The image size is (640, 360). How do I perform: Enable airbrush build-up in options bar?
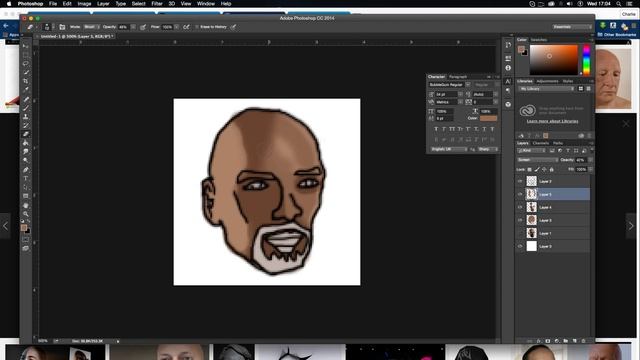point(187,27)
